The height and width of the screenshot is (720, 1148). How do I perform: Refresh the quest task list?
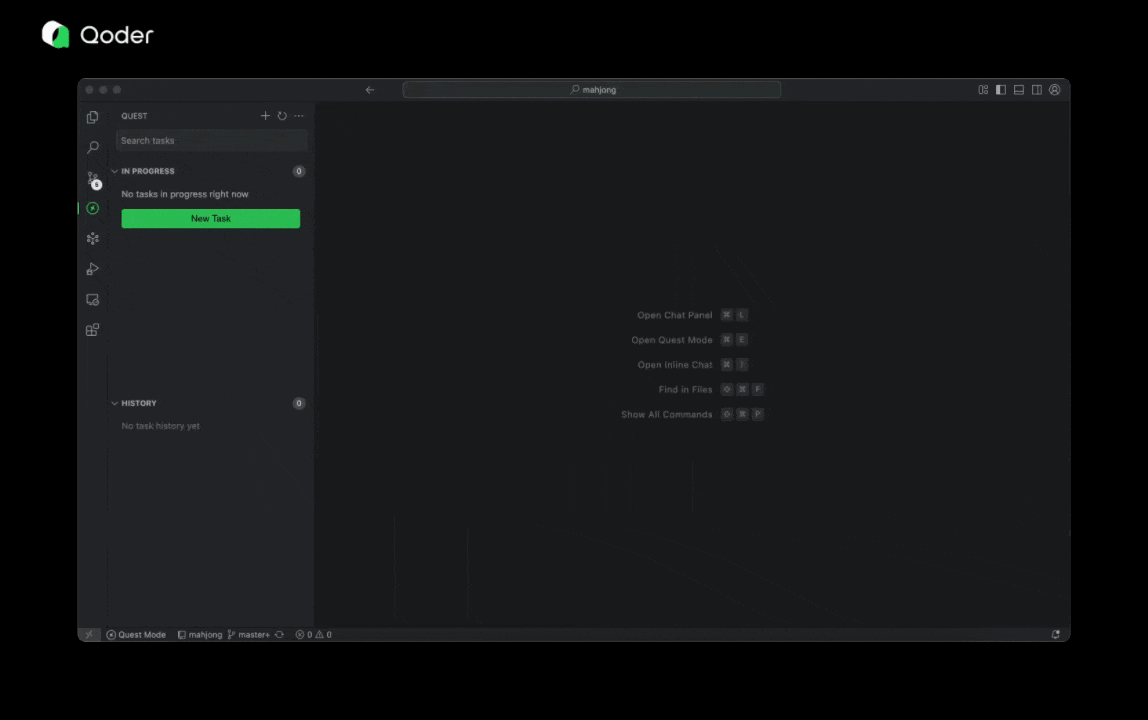(x=282, y=116)
